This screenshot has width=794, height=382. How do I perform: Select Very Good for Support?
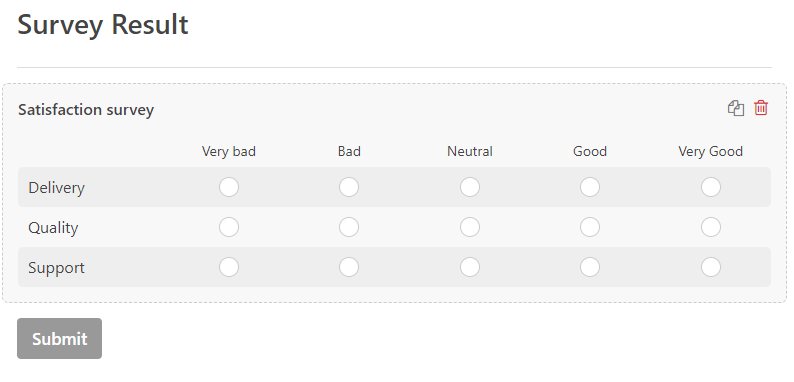(711, 267)
